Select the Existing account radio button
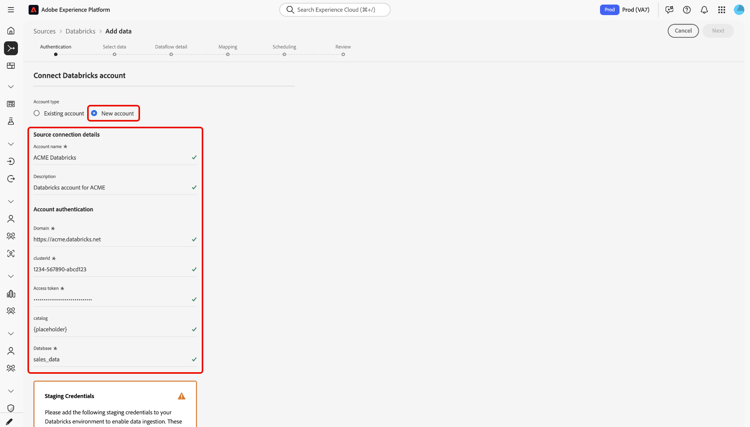 [36, 113]
